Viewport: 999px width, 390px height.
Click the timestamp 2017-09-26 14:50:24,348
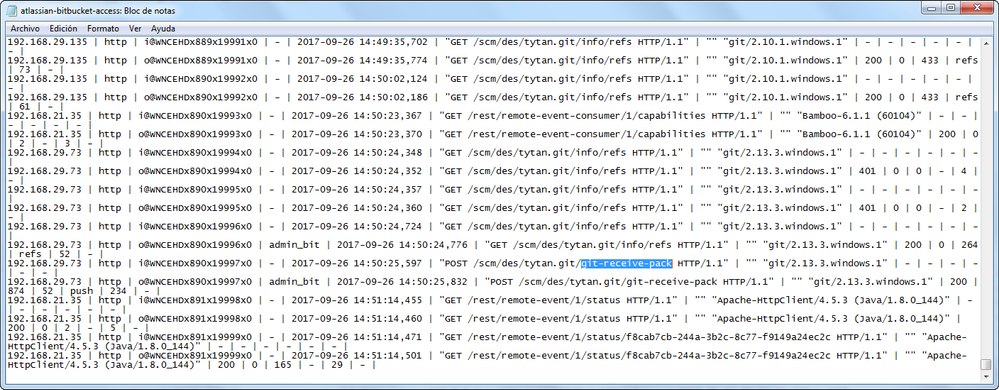pos(356,152)
